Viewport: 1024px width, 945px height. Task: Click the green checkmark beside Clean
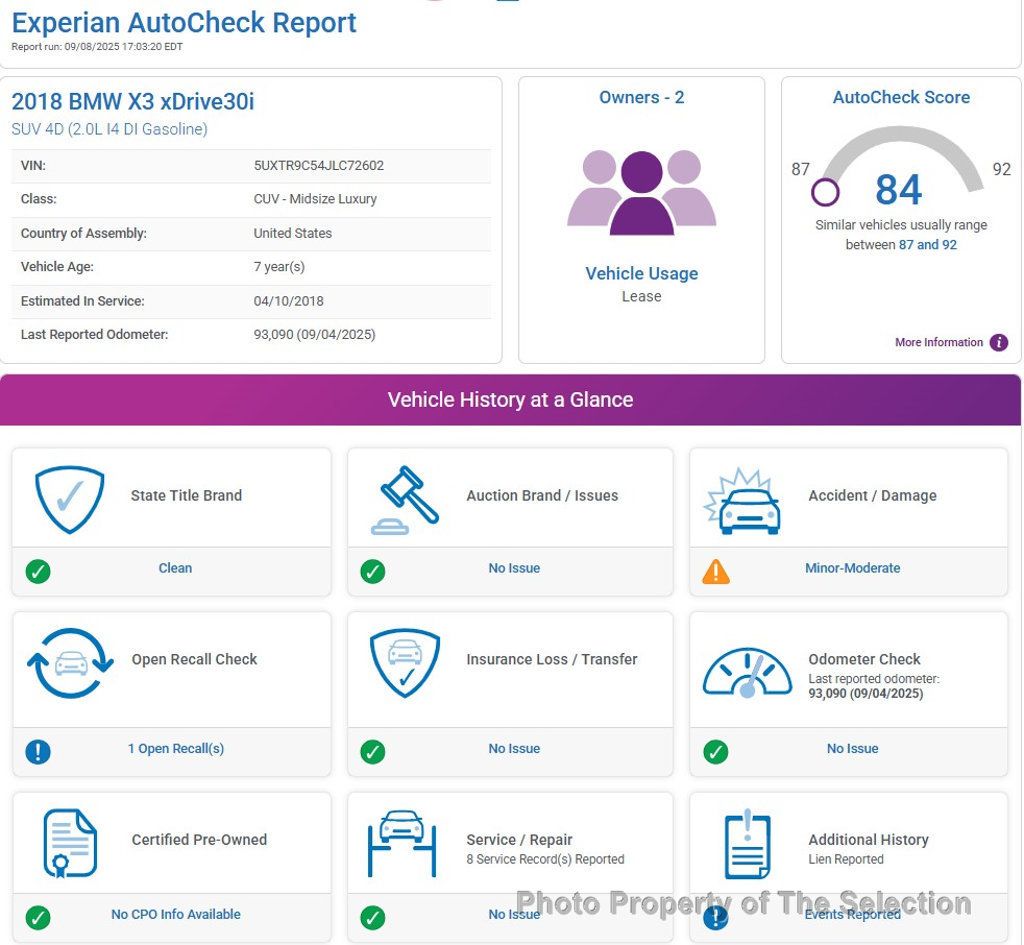click(38, 571)
